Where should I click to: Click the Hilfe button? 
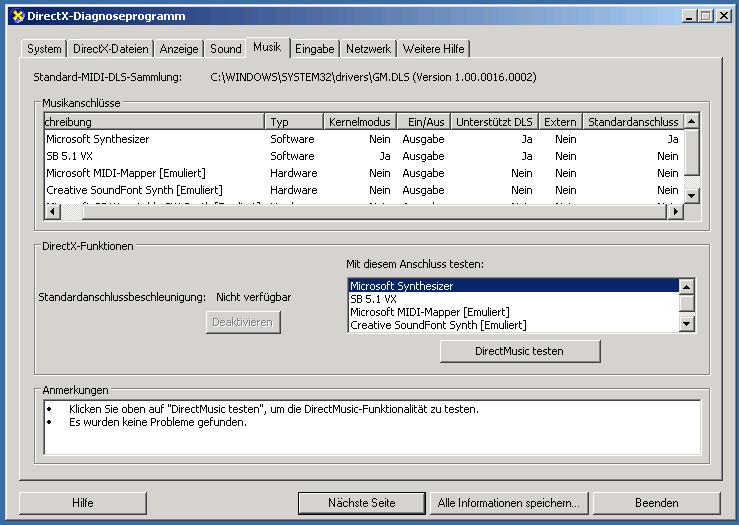point(83,503)
